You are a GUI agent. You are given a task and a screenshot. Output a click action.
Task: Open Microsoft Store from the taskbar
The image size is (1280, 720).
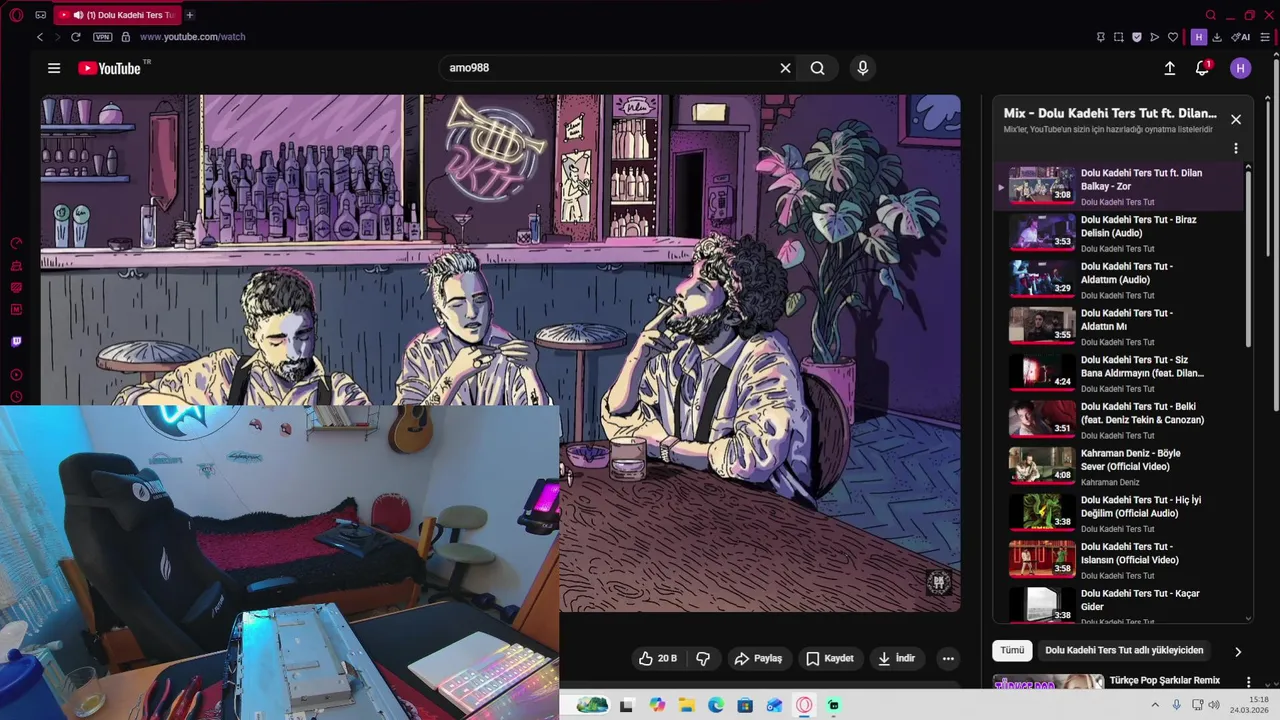point(745,705)
